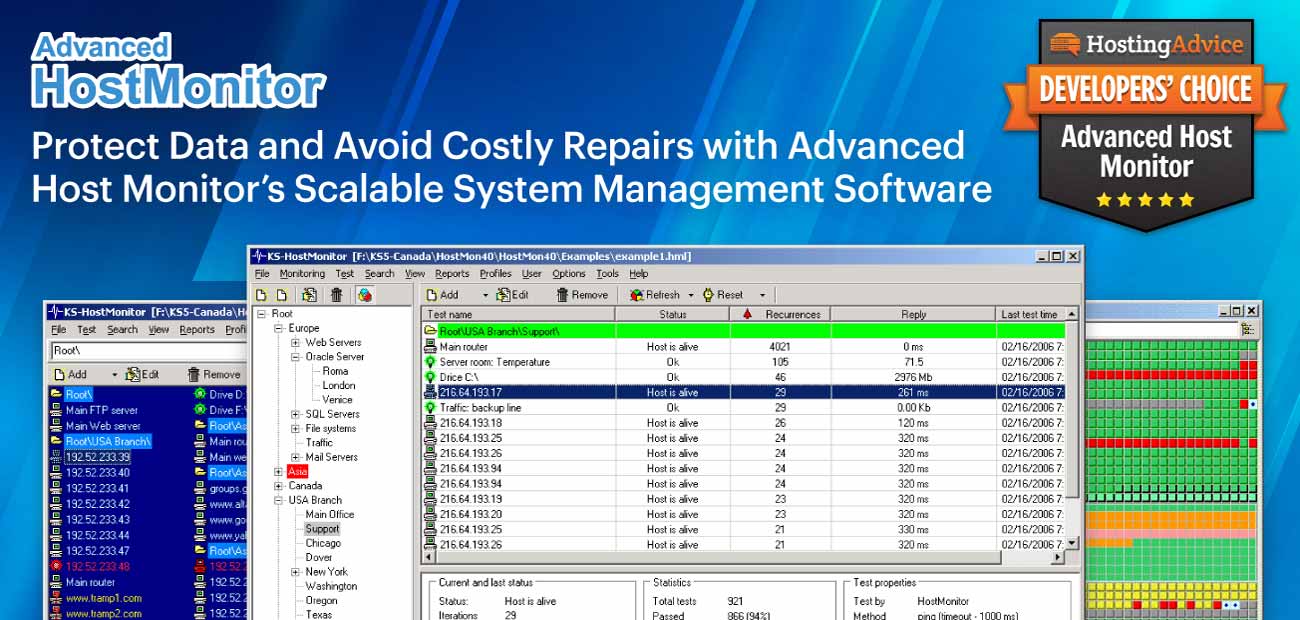This screenshot has width=1300, height=620.
Task: Click the Refresh toolbar button
Action: point(655,295)
